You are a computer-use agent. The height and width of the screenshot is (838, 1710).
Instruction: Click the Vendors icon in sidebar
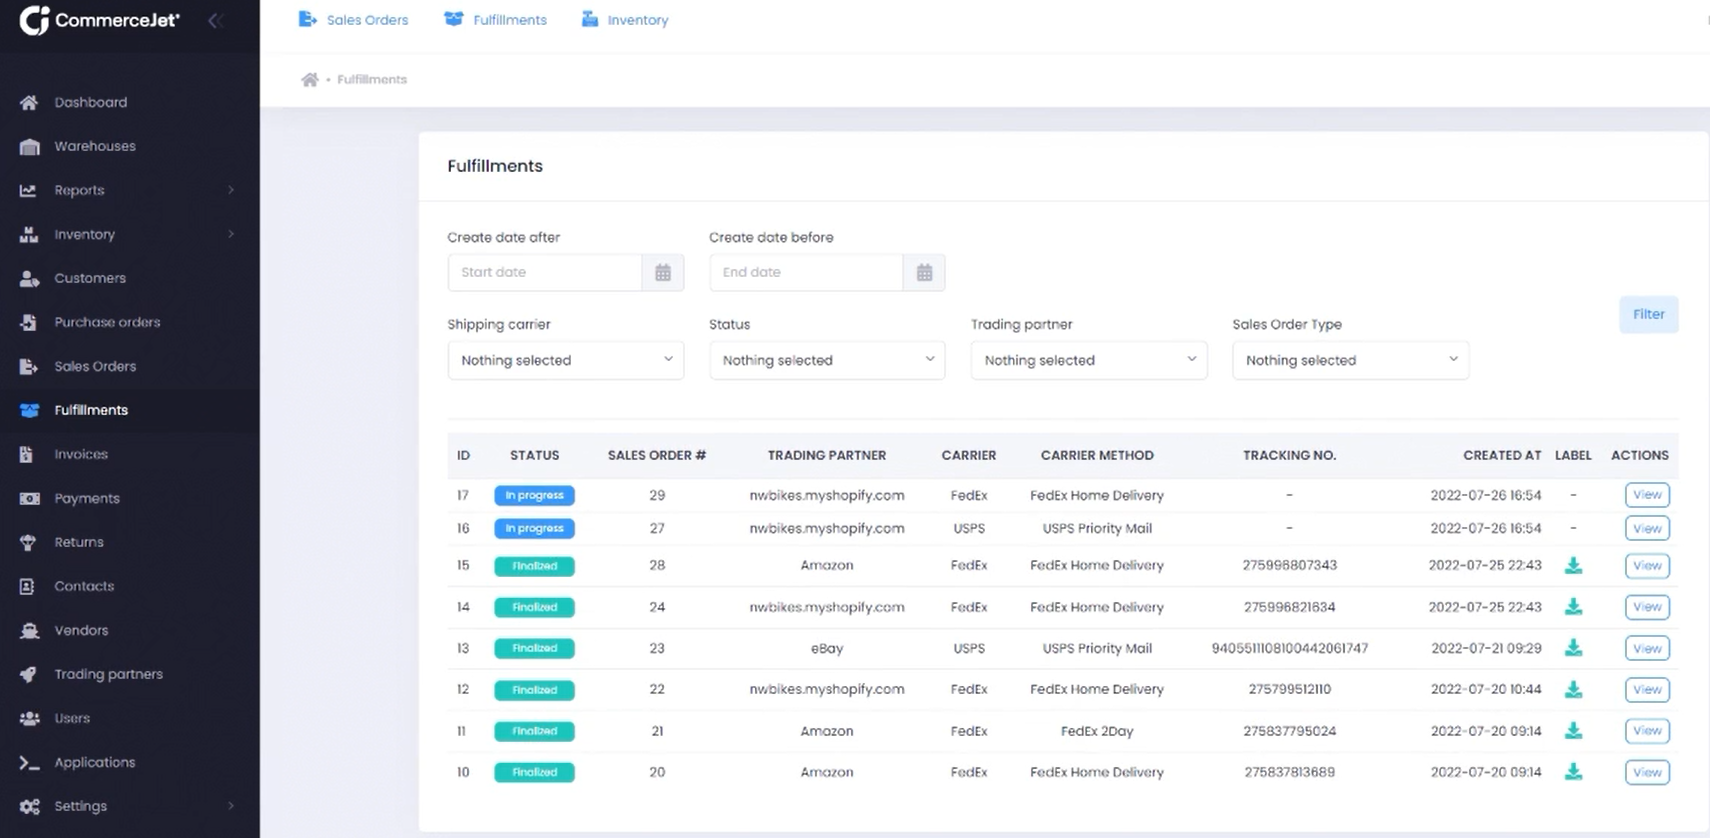pos(29,630)
